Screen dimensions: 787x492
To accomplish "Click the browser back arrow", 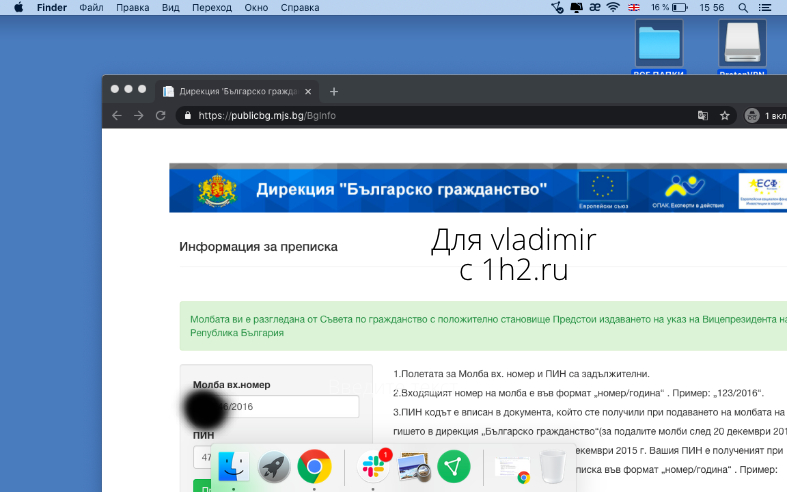I will 116,116.
